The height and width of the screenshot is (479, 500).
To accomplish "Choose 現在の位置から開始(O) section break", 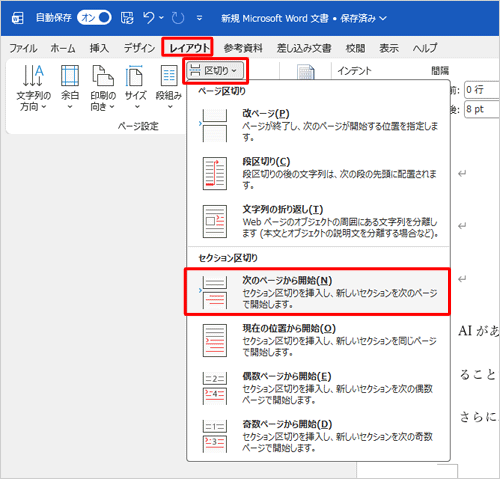I will tap(318, 340).
